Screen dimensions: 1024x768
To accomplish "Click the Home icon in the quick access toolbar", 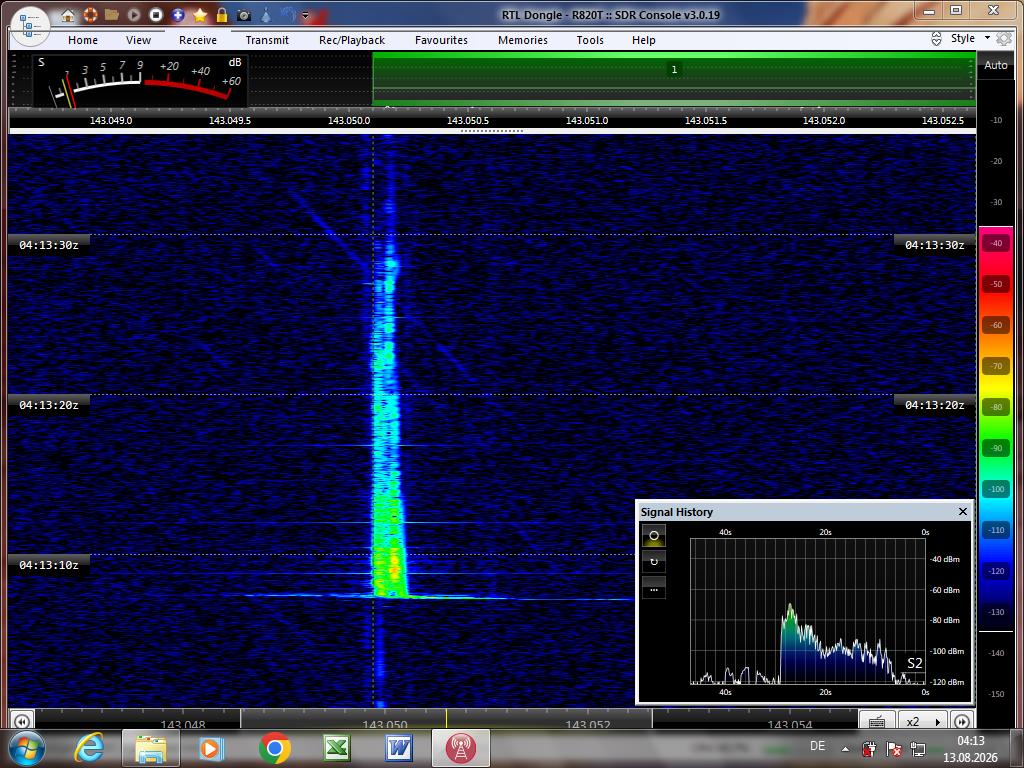I will (68, 15).
